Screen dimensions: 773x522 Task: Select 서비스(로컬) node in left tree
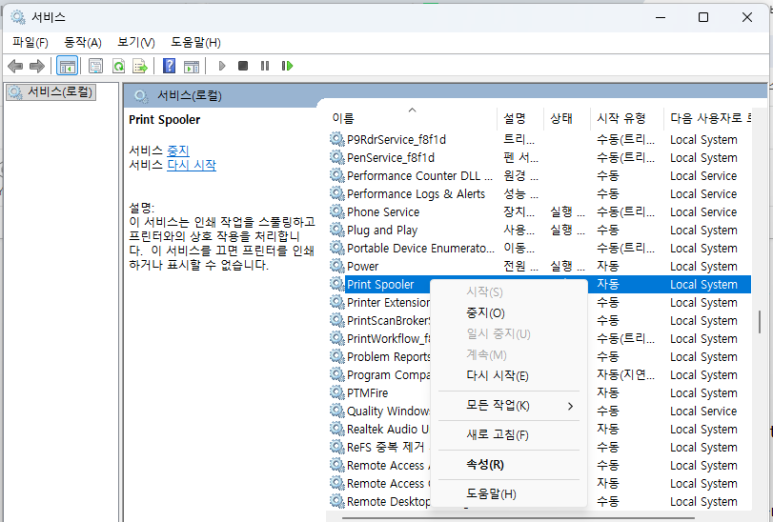point(51,92)
